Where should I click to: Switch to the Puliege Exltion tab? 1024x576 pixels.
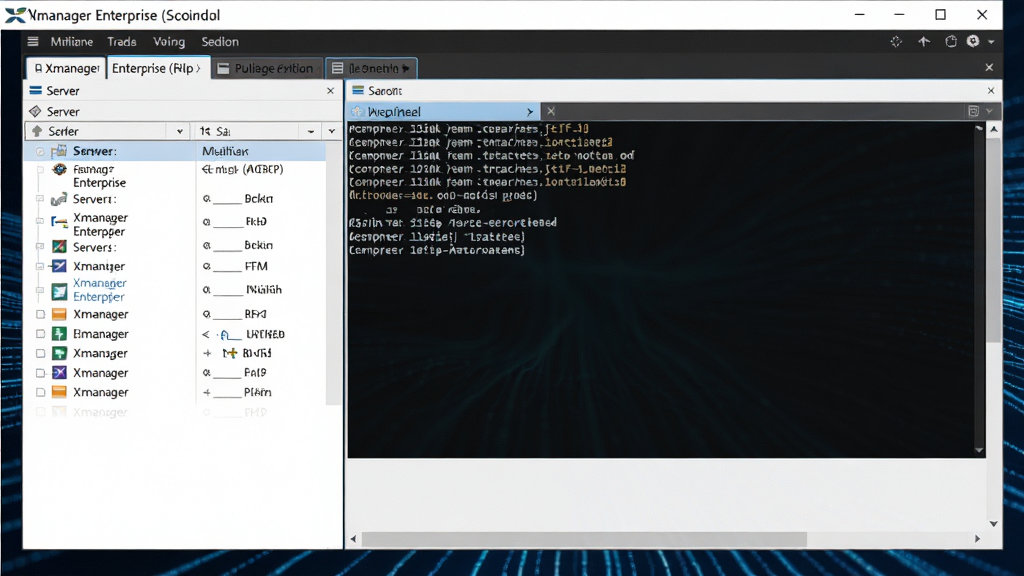pyautogui.click(x=267, y=68)
